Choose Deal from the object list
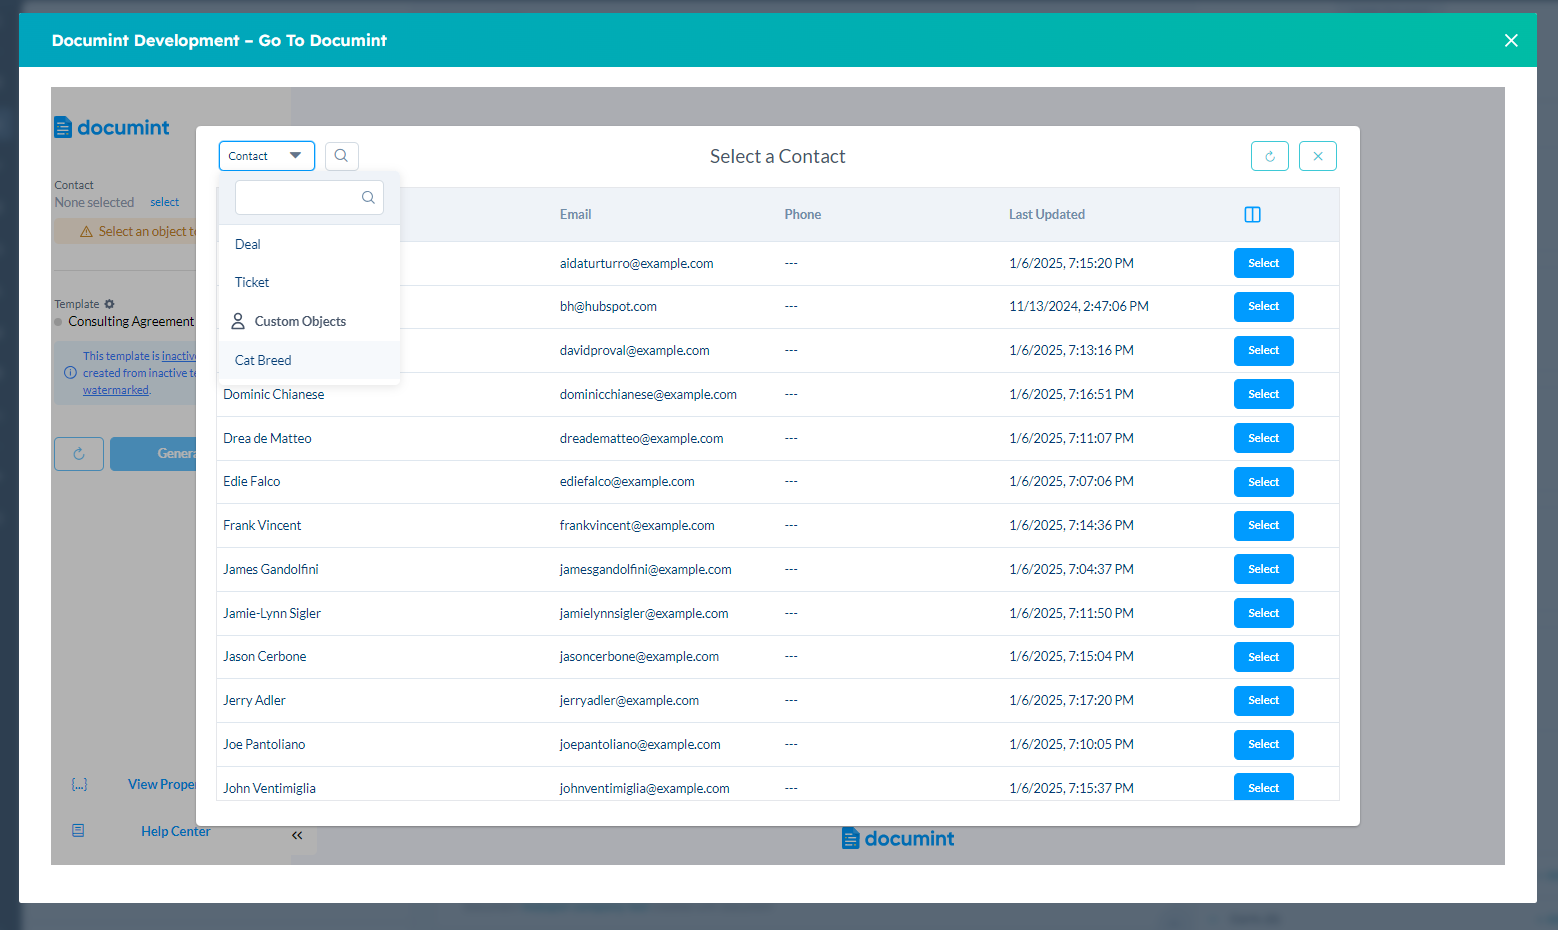1558x930 pixels. pyautogui.click(x=248, y=245)
